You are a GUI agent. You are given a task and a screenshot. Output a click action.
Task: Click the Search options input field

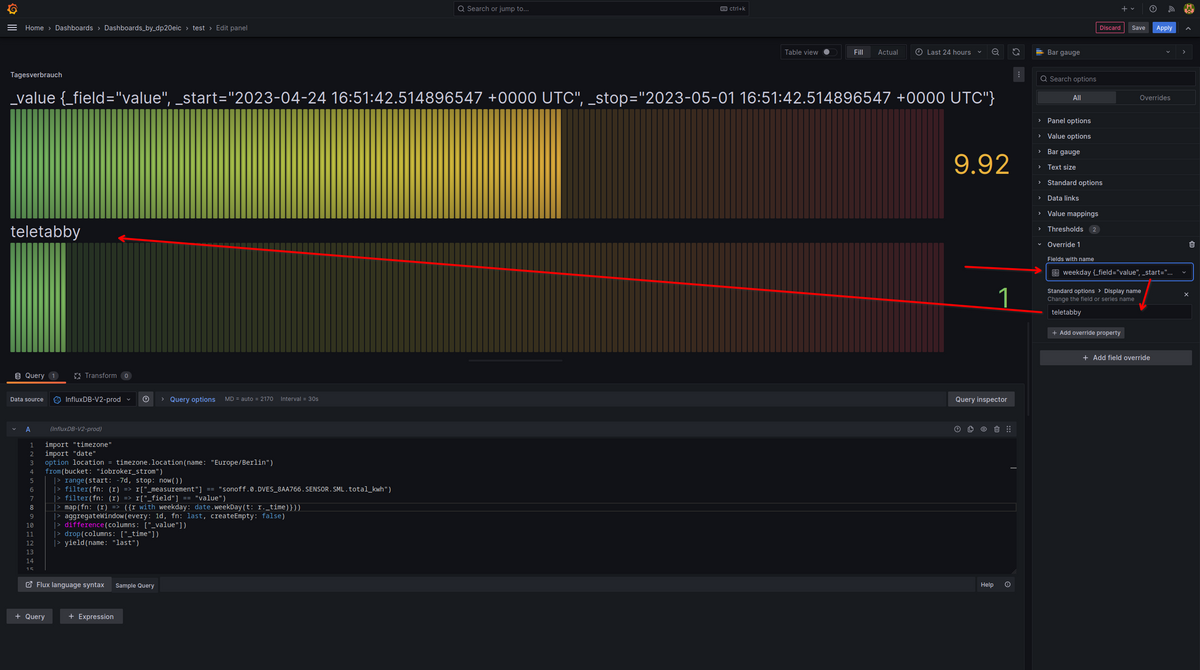1116,79
